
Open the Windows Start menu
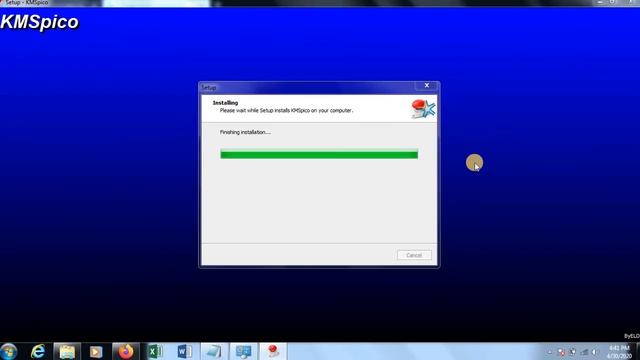point(9,351)
